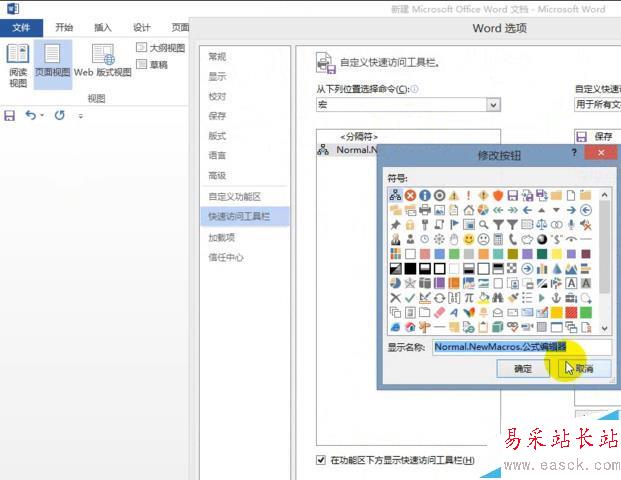Screen dimensions: 621x480
Task: Expand the Undo history dropdown arrow
Action: click(42, 116)
